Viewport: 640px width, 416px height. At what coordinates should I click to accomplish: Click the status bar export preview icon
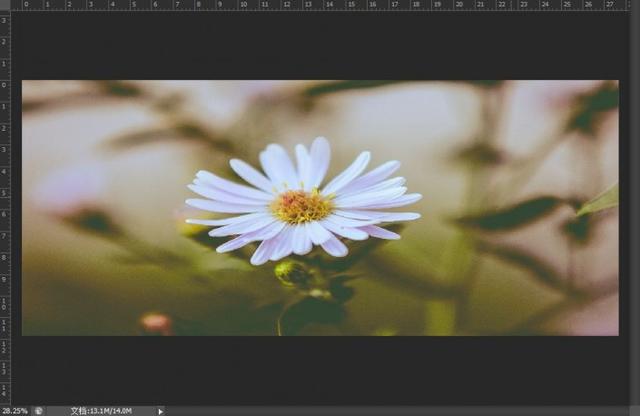(x=39, y=411)
